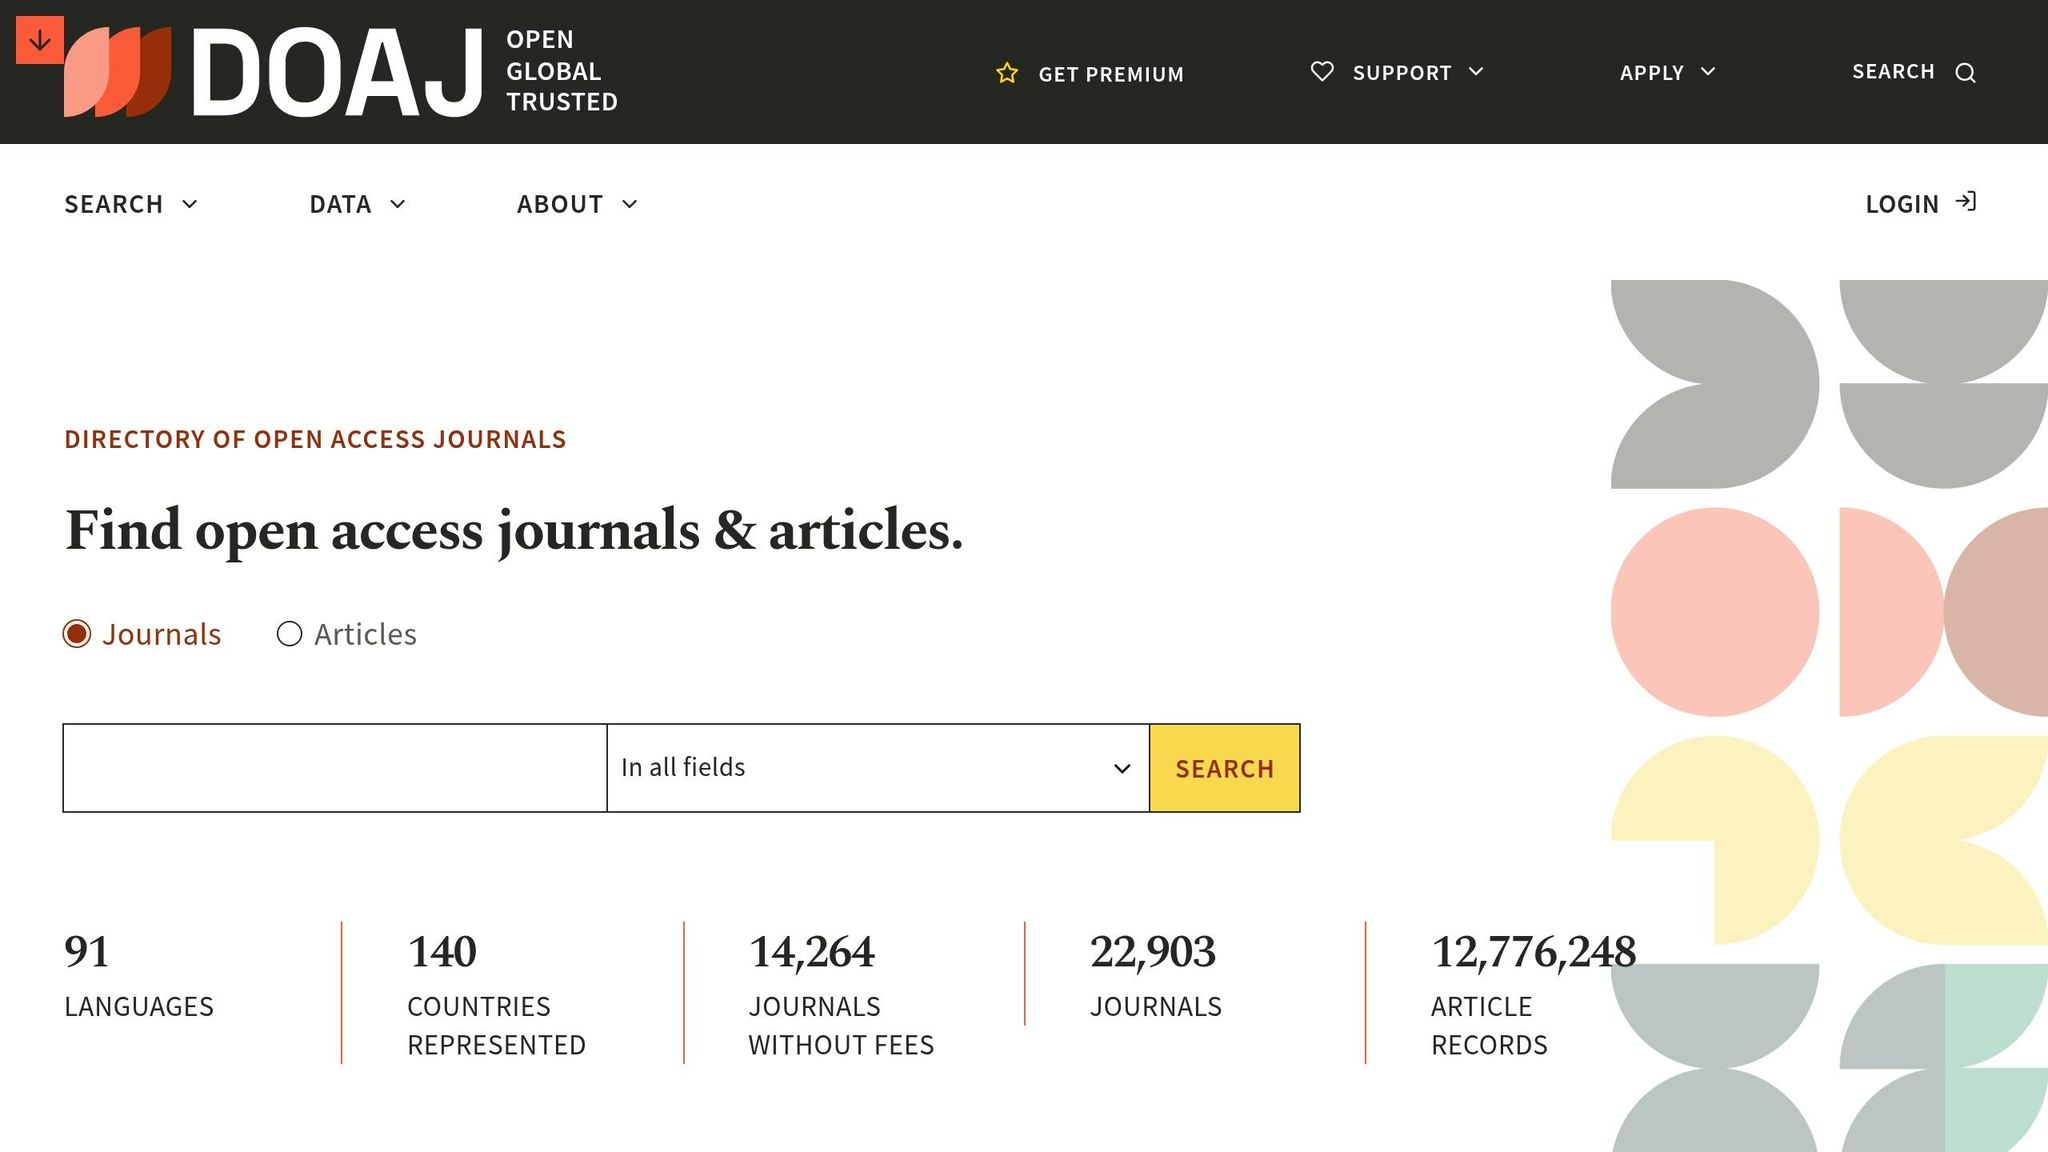The height and width of the screenshot is (1152, 2048).
Task: Click 'Find open access journals & articles.' headline
Action: [514, 531]
